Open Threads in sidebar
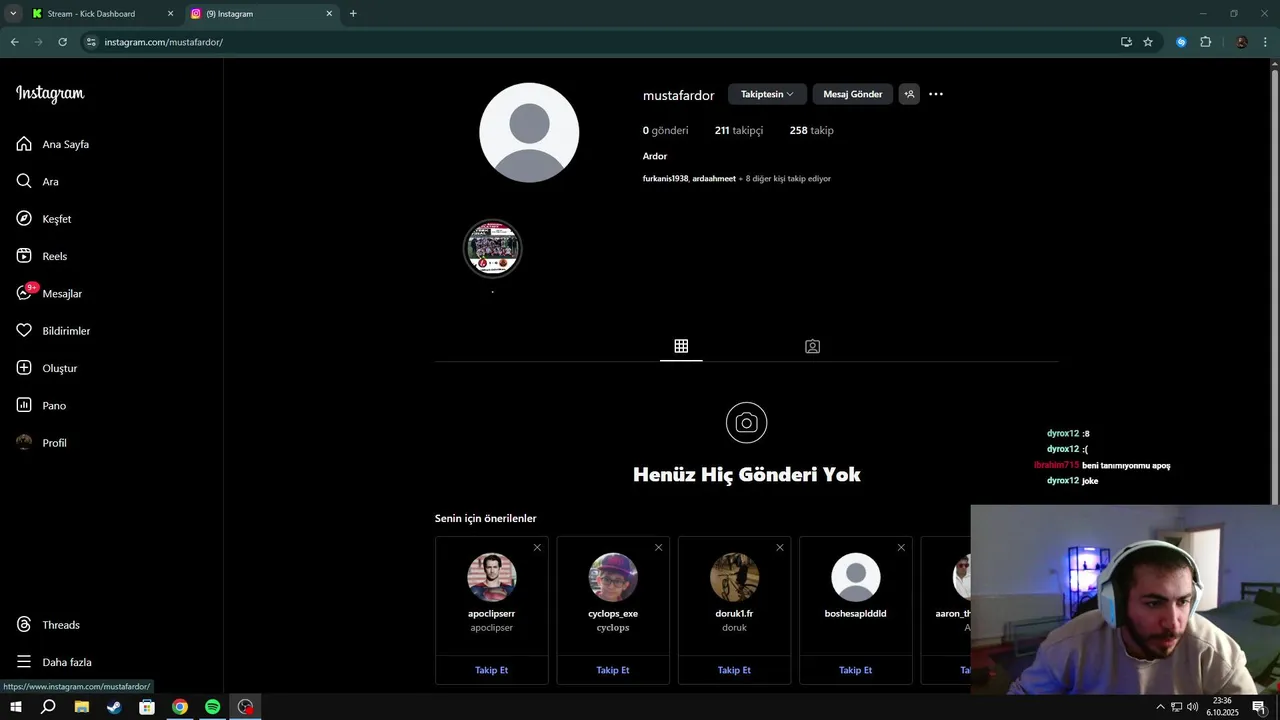 click(x=48, y=625)
